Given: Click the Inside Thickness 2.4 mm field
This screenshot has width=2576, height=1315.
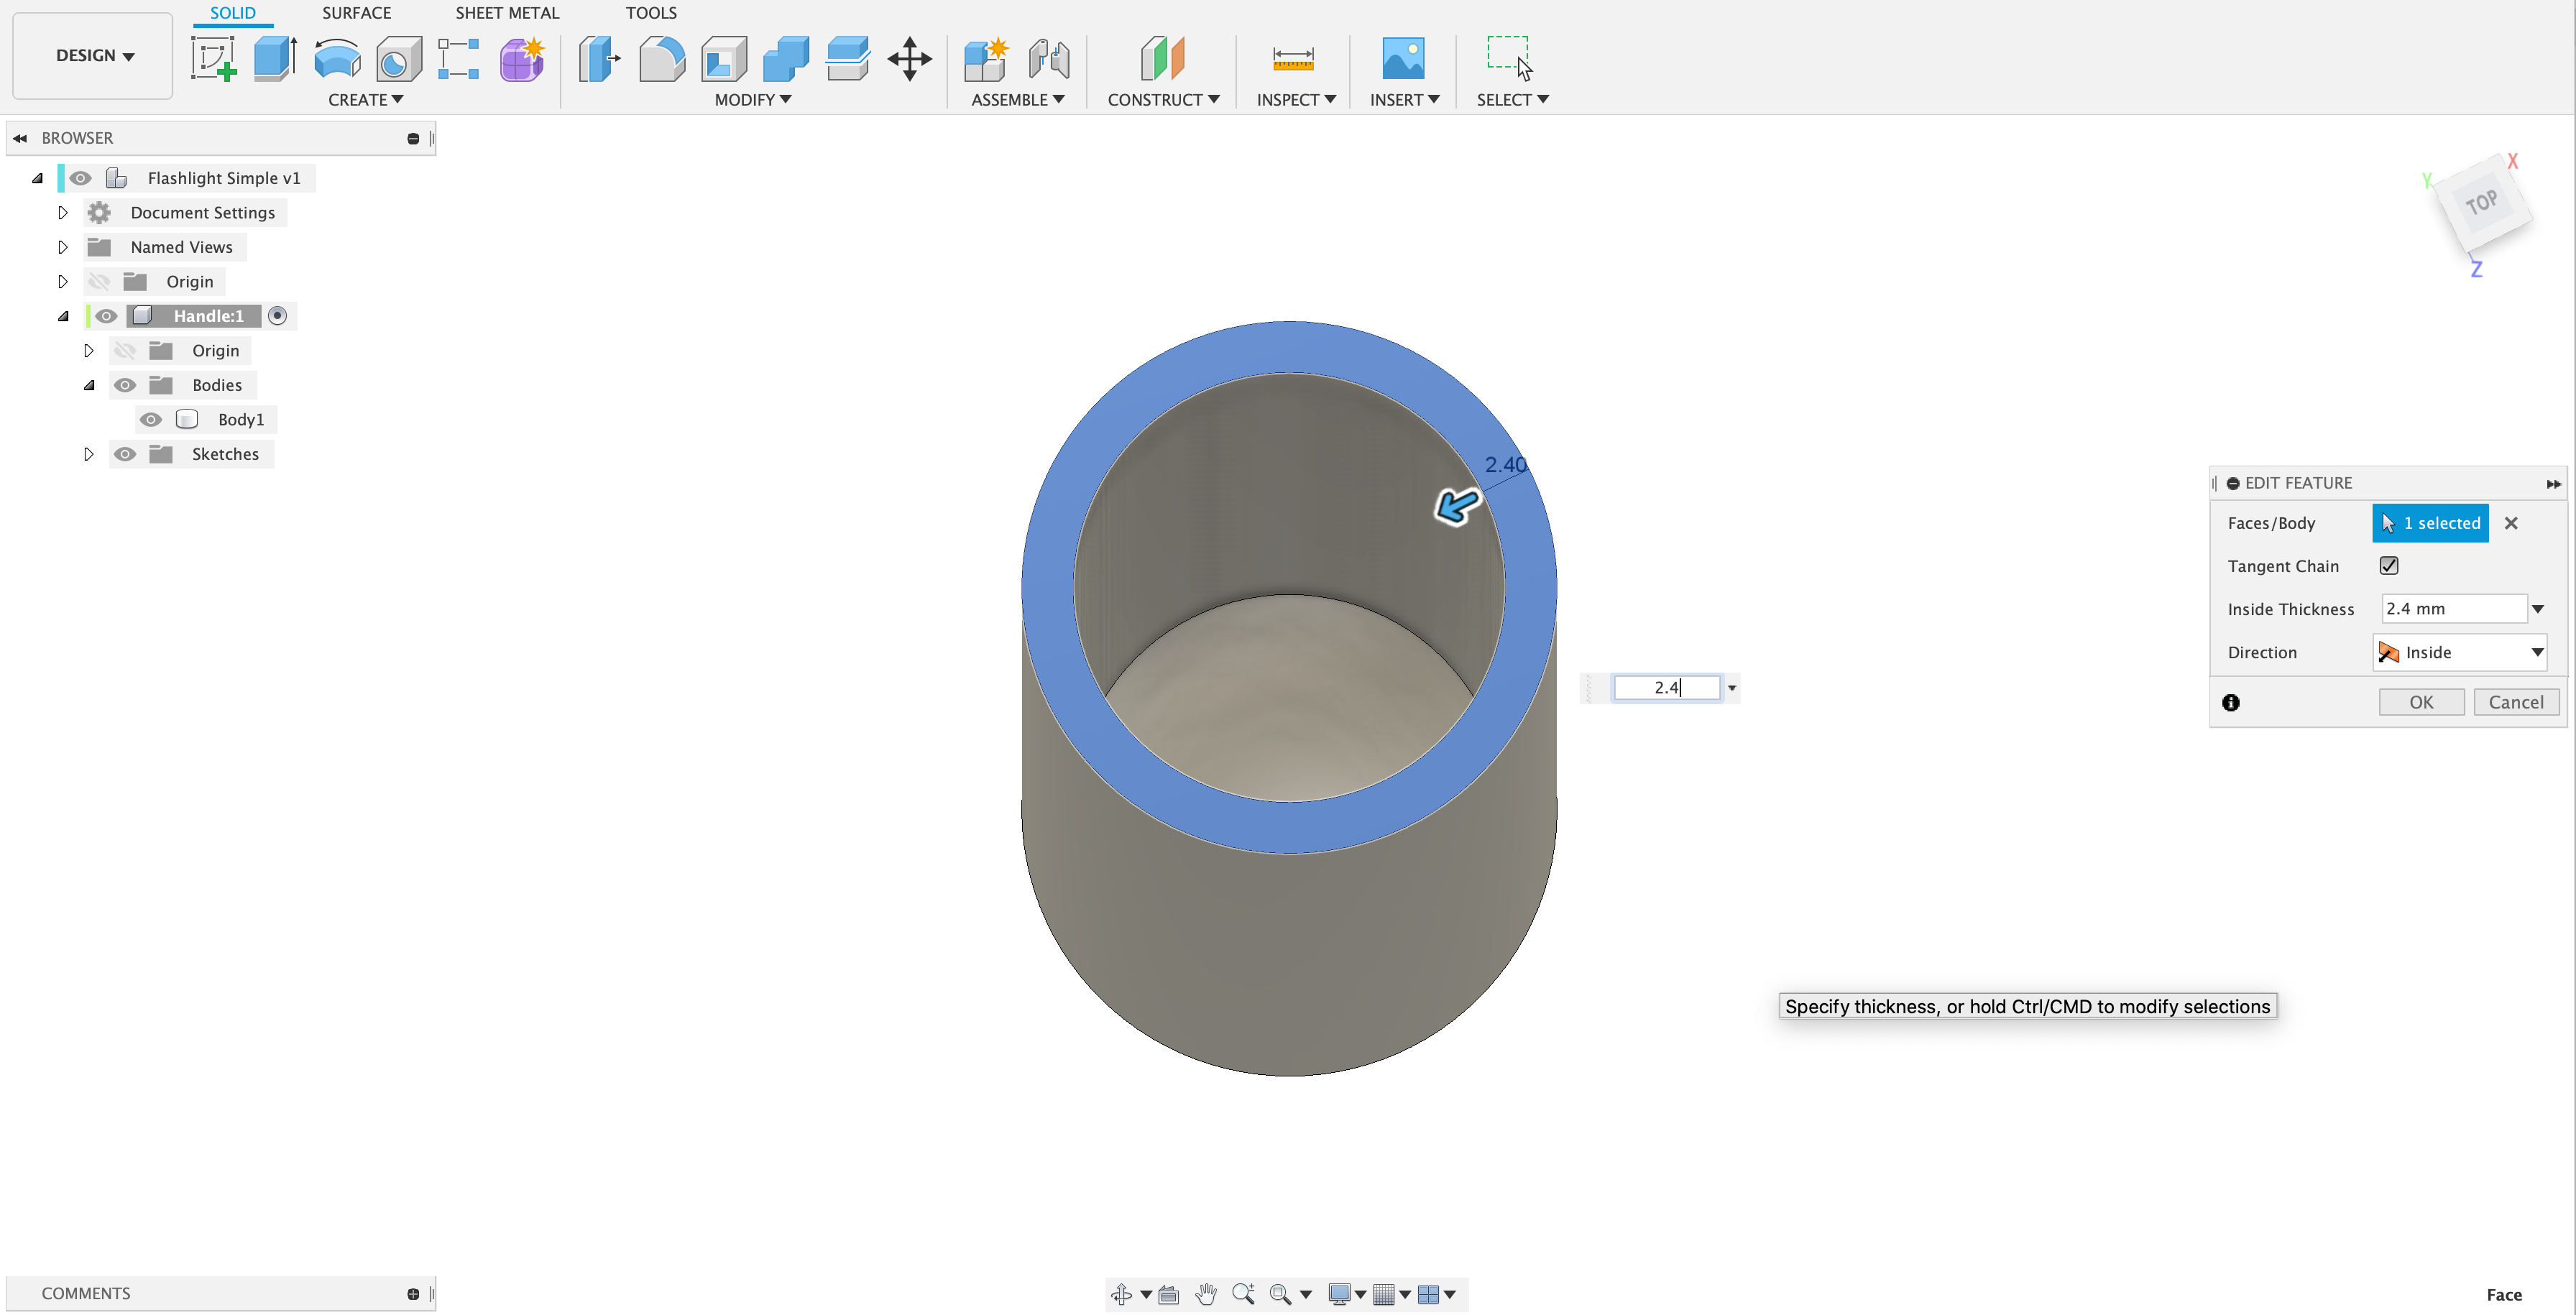Looking at the screenshot, I should tap(2454, 608).
